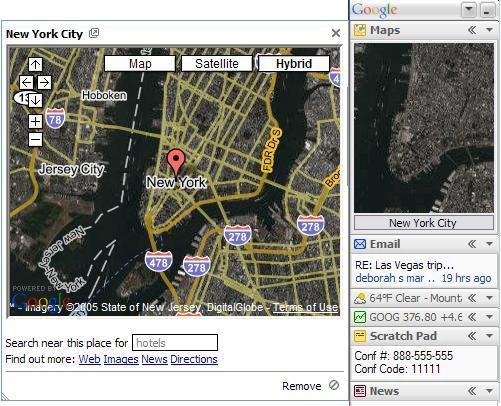Open the Directions link
Viewport: 501px width, 406px height.
[x=194, y=359]
